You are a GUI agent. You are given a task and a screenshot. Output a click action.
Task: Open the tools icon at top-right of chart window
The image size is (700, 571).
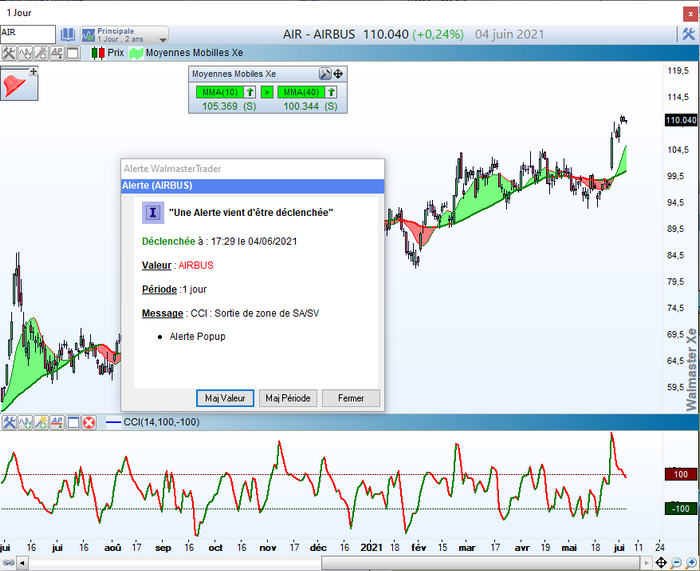[x=688, y=34]
